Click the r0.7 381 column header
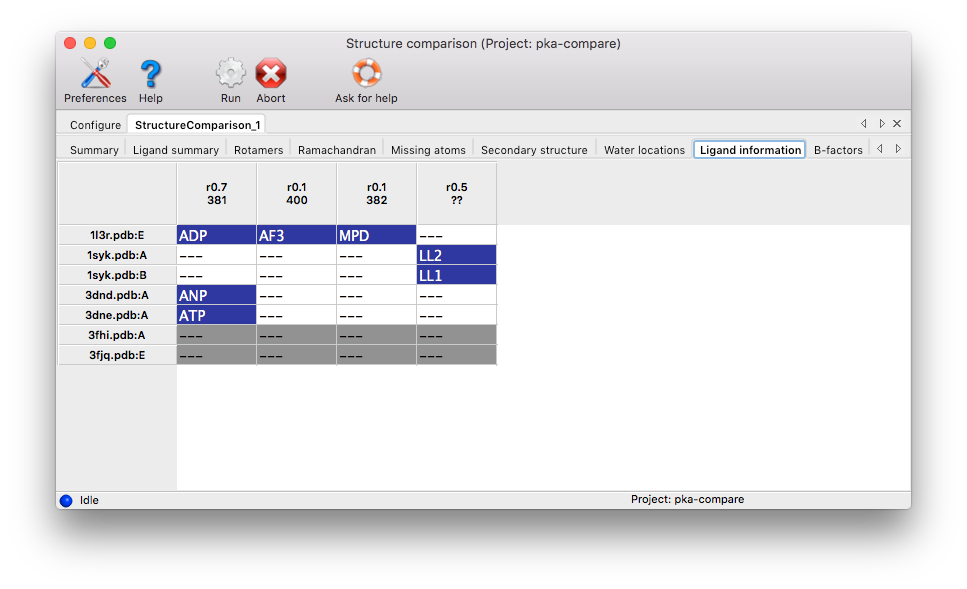The width and height of the screenshot is (967, 589). coord(216,193)
